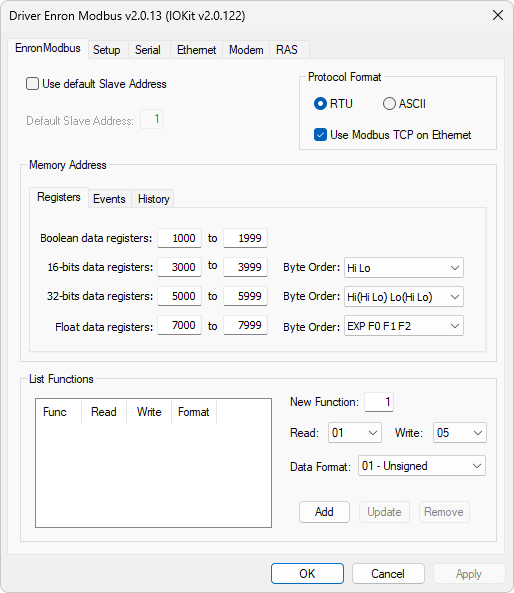Close the Driver Enron Modbus dialog

point(498,16)
